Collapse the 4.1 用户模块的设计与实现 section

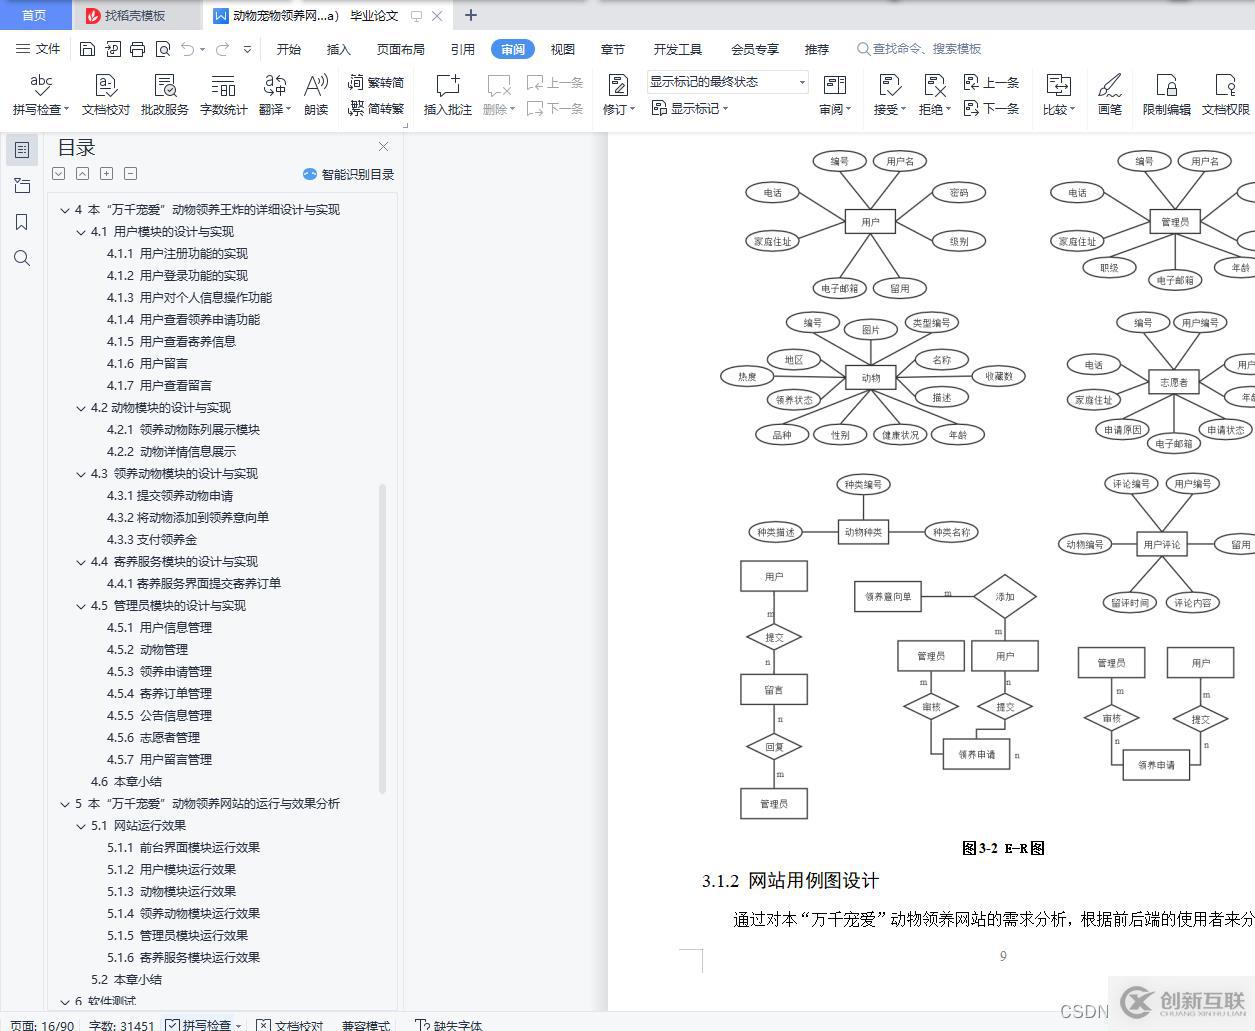[x=82, y=232]
